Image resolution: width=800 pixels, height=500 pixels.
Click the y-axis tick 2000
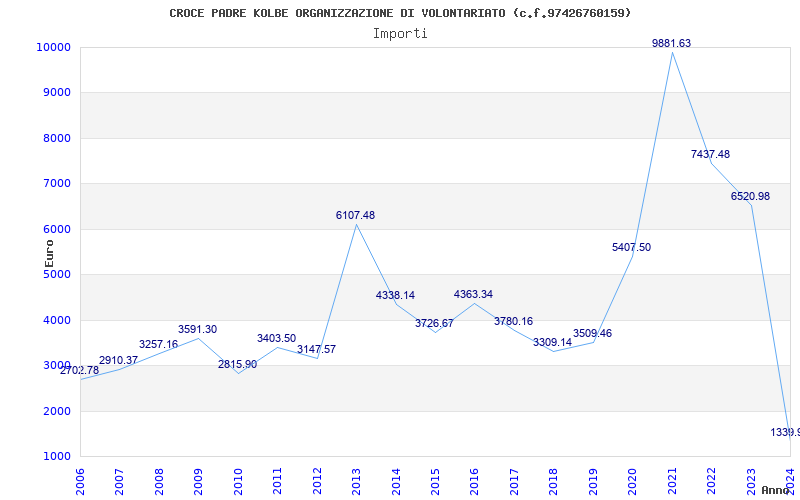click(x=56, y=411)
